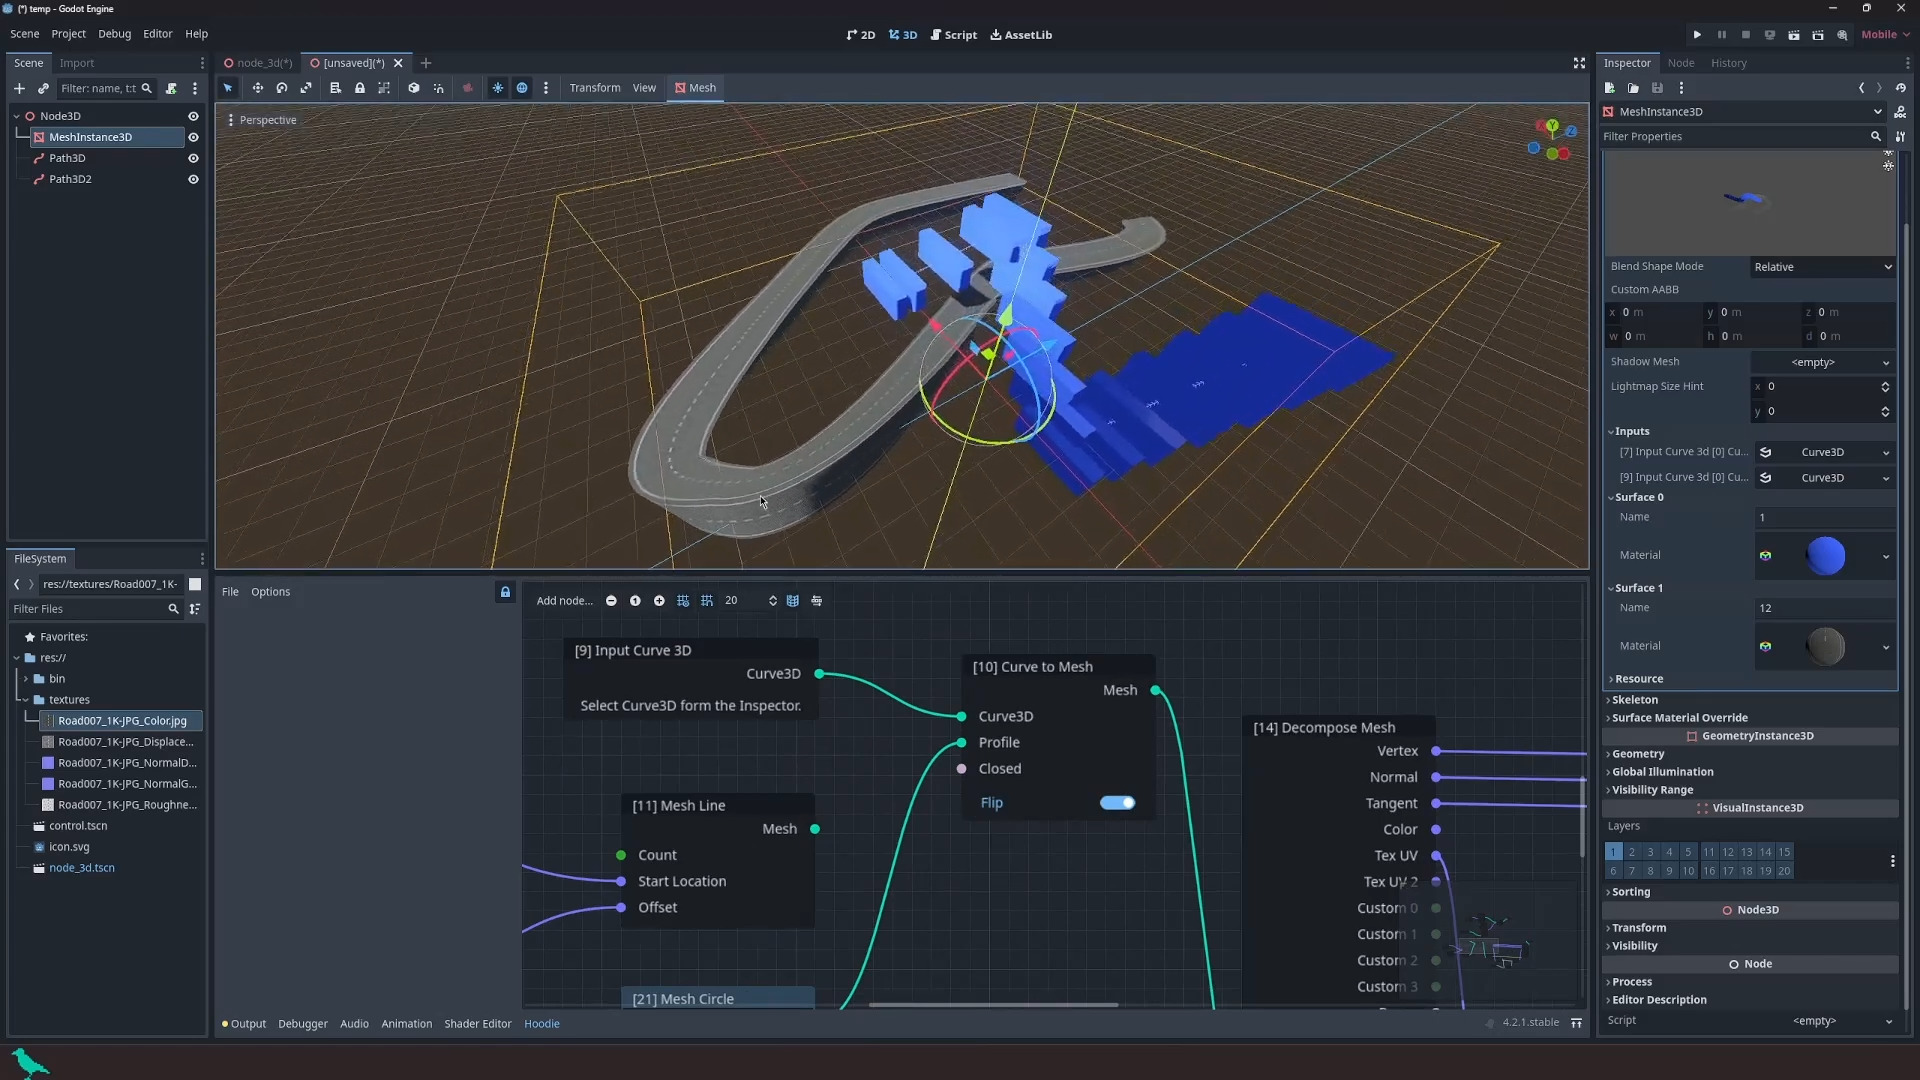Open the Shadow Mesh empty dropdown
Screen dimensions: 1920x1080
click(1823, 362)
